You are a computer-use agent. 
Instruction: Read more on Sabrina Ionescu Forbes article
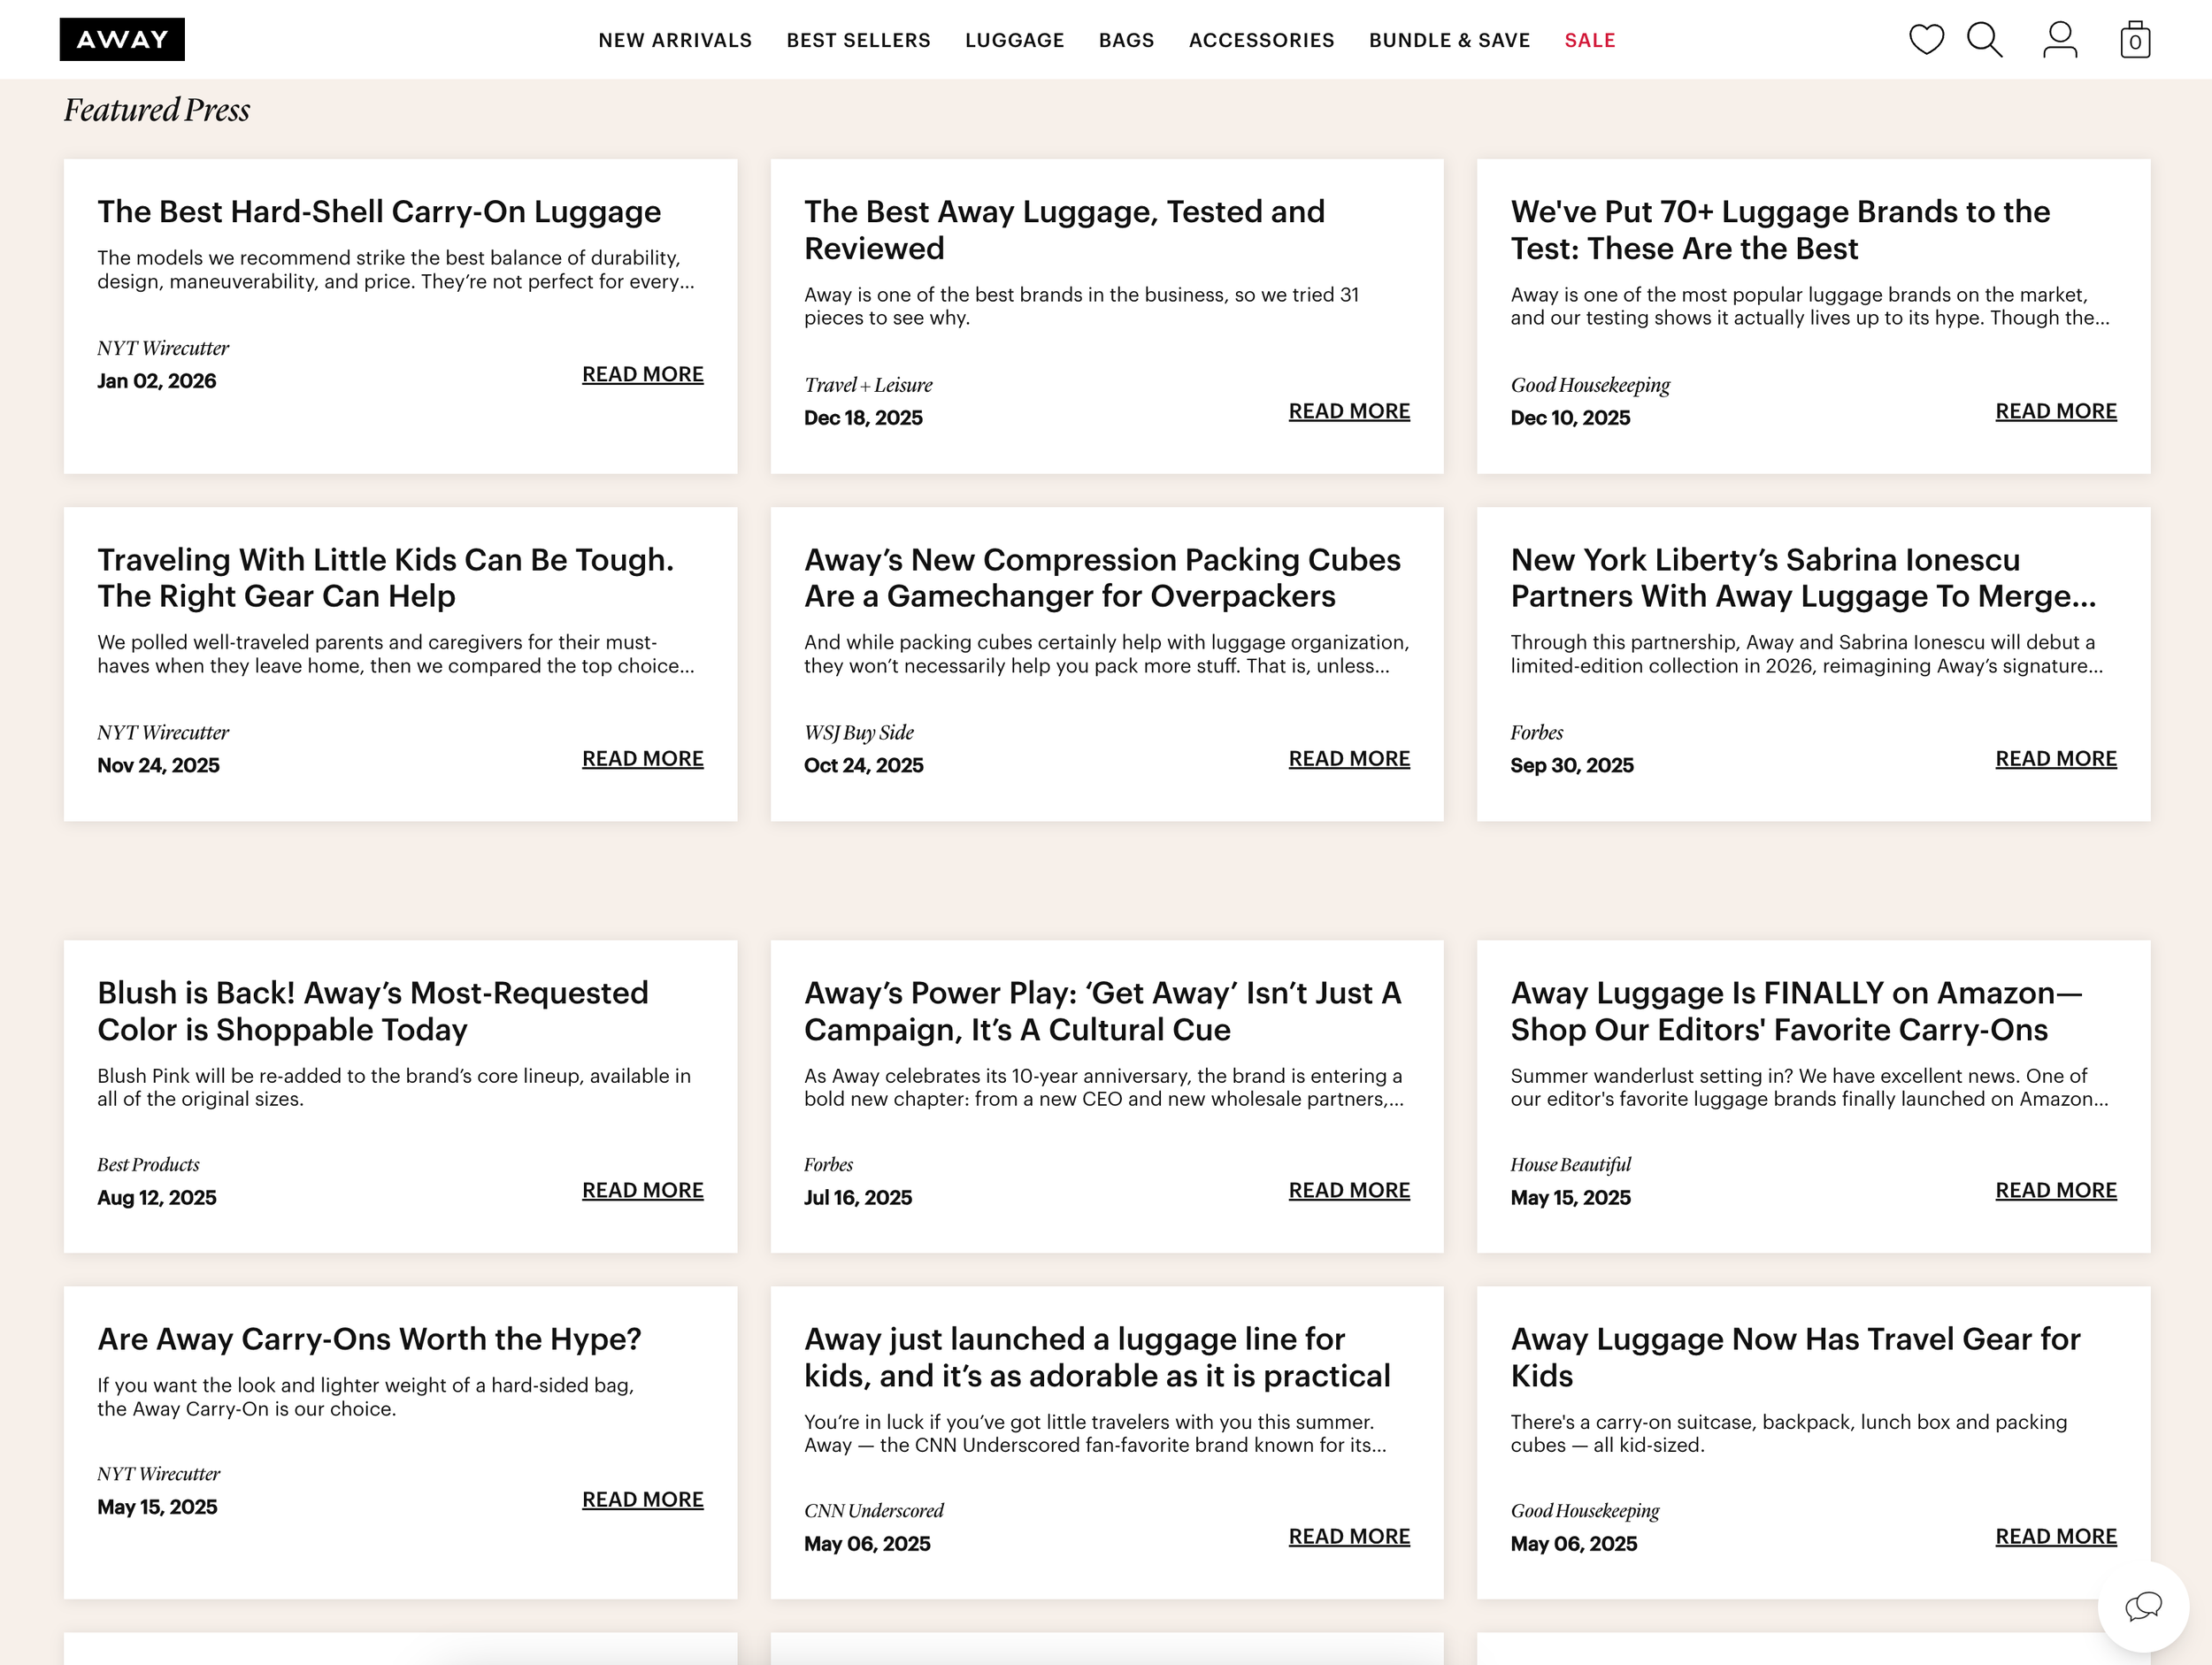[2055, 759]
